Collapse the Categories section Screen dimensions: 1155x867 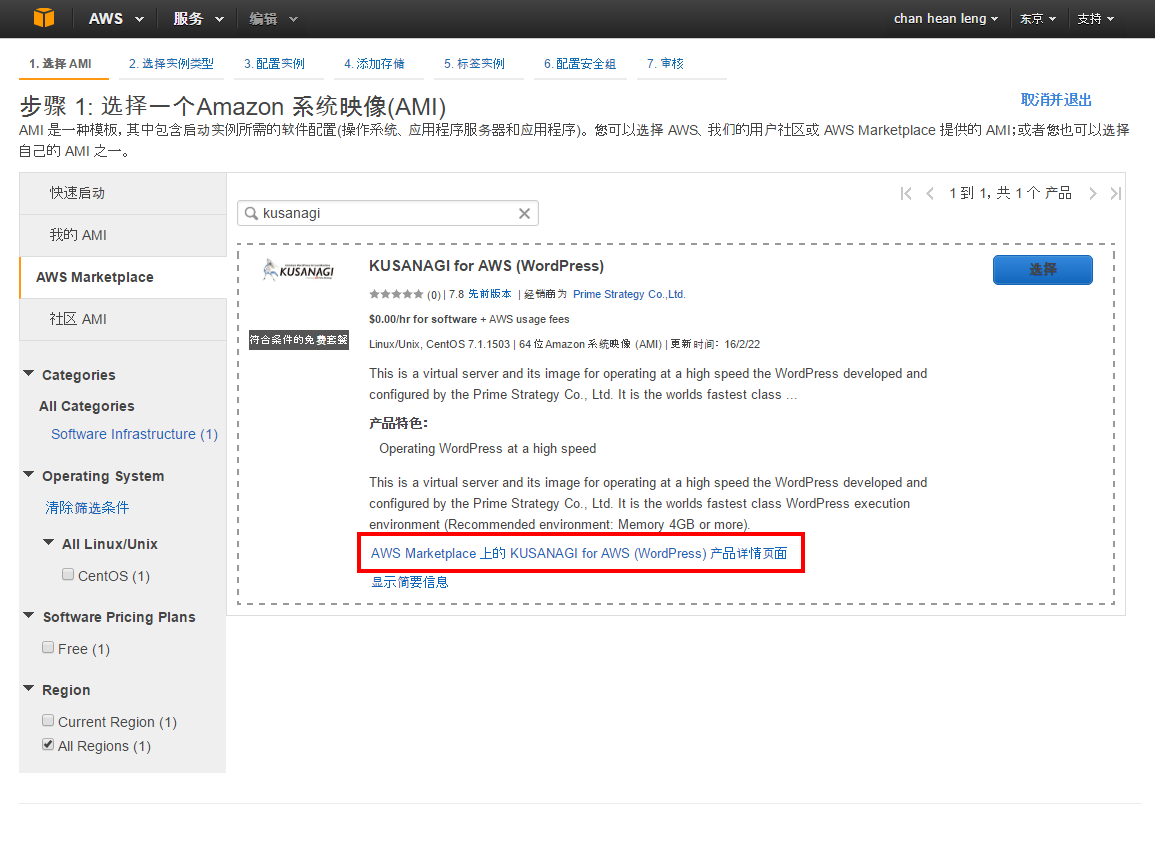(29, 373)
